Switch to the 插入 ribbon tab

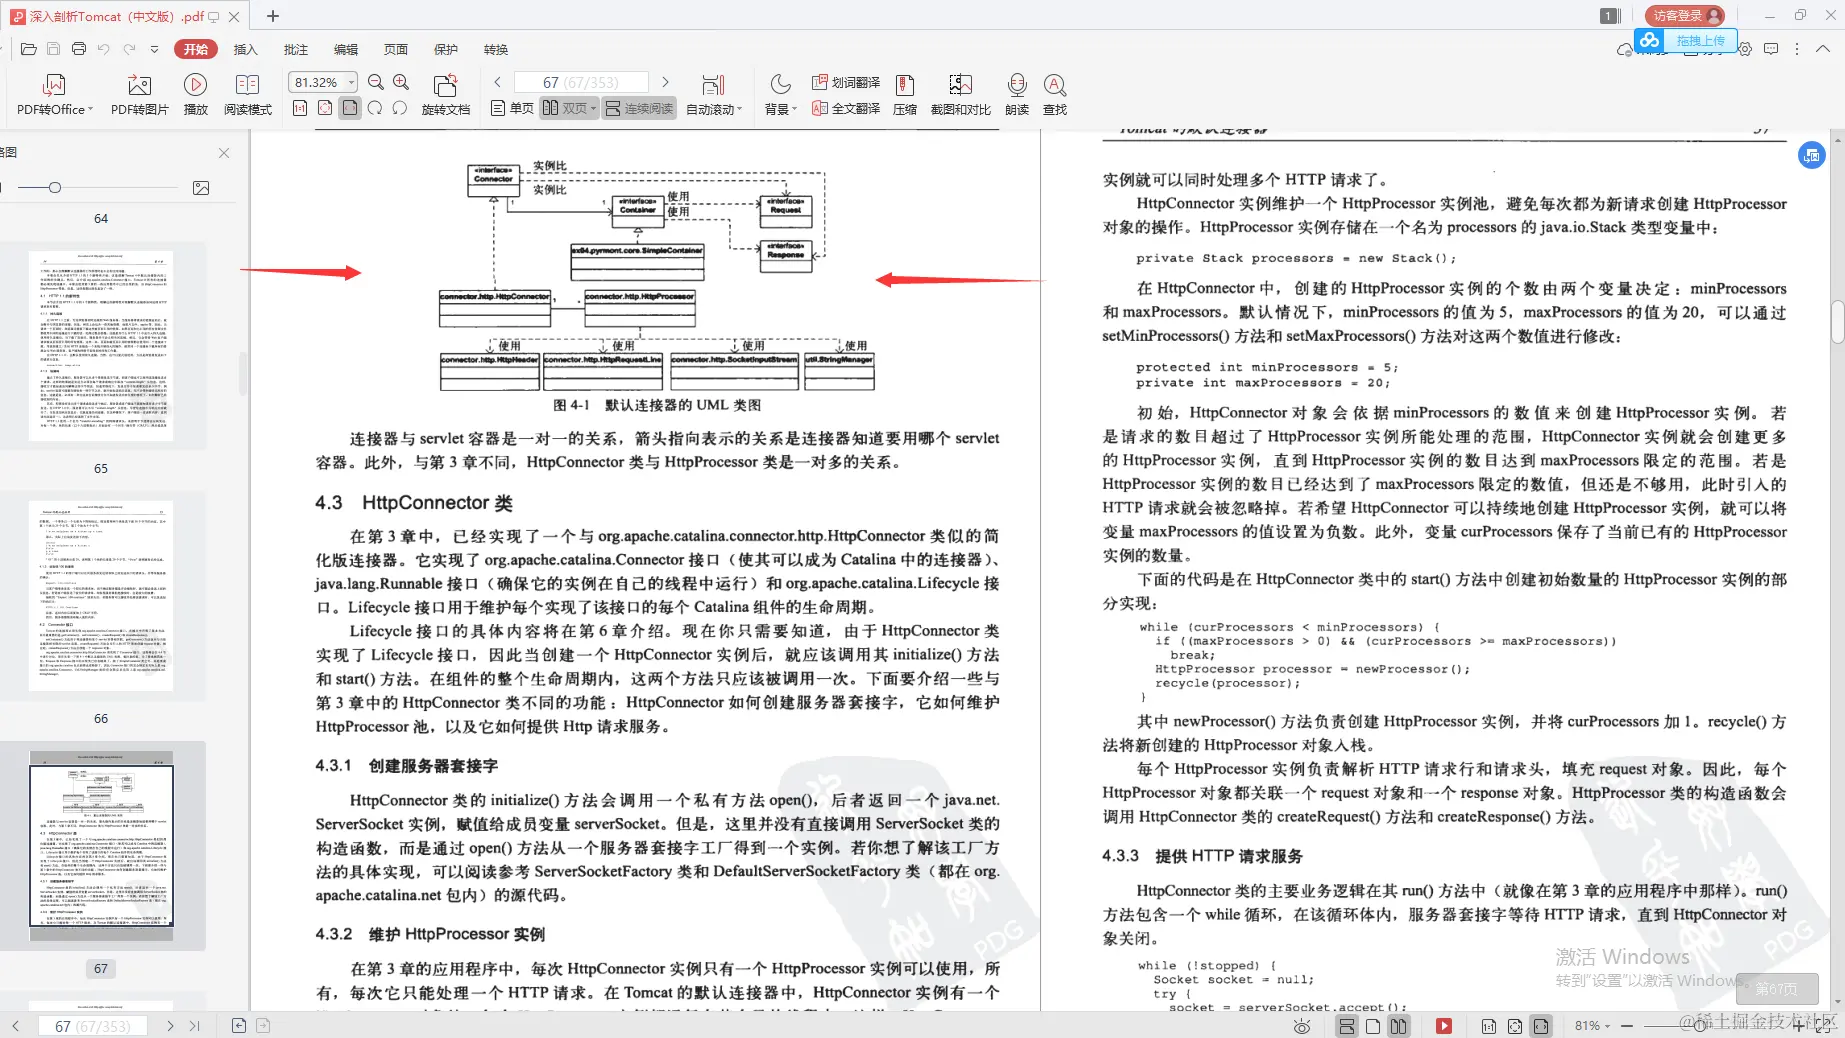point(246,48)
